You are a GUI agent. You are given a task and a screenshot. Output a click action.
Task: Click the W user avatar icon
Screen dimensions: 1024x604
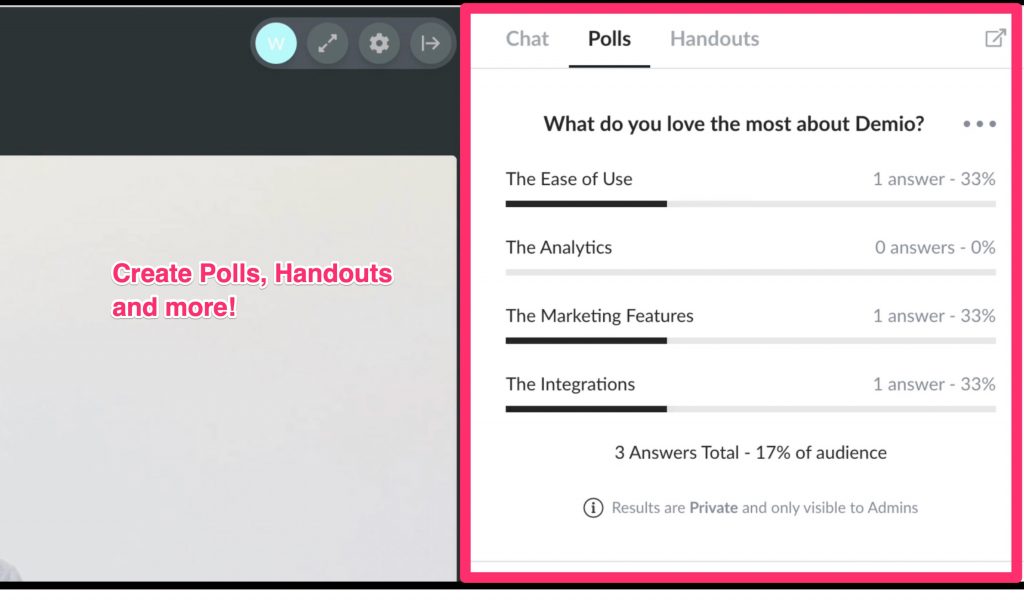pyautogui.click(x=276, y=43)
